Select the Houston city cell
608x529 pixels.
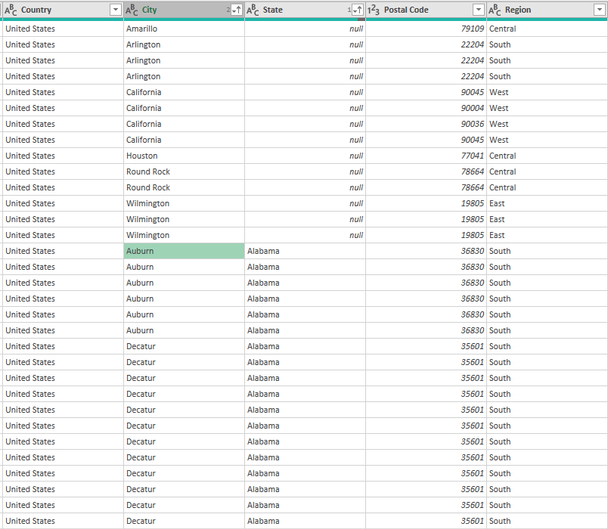[184, 156]
